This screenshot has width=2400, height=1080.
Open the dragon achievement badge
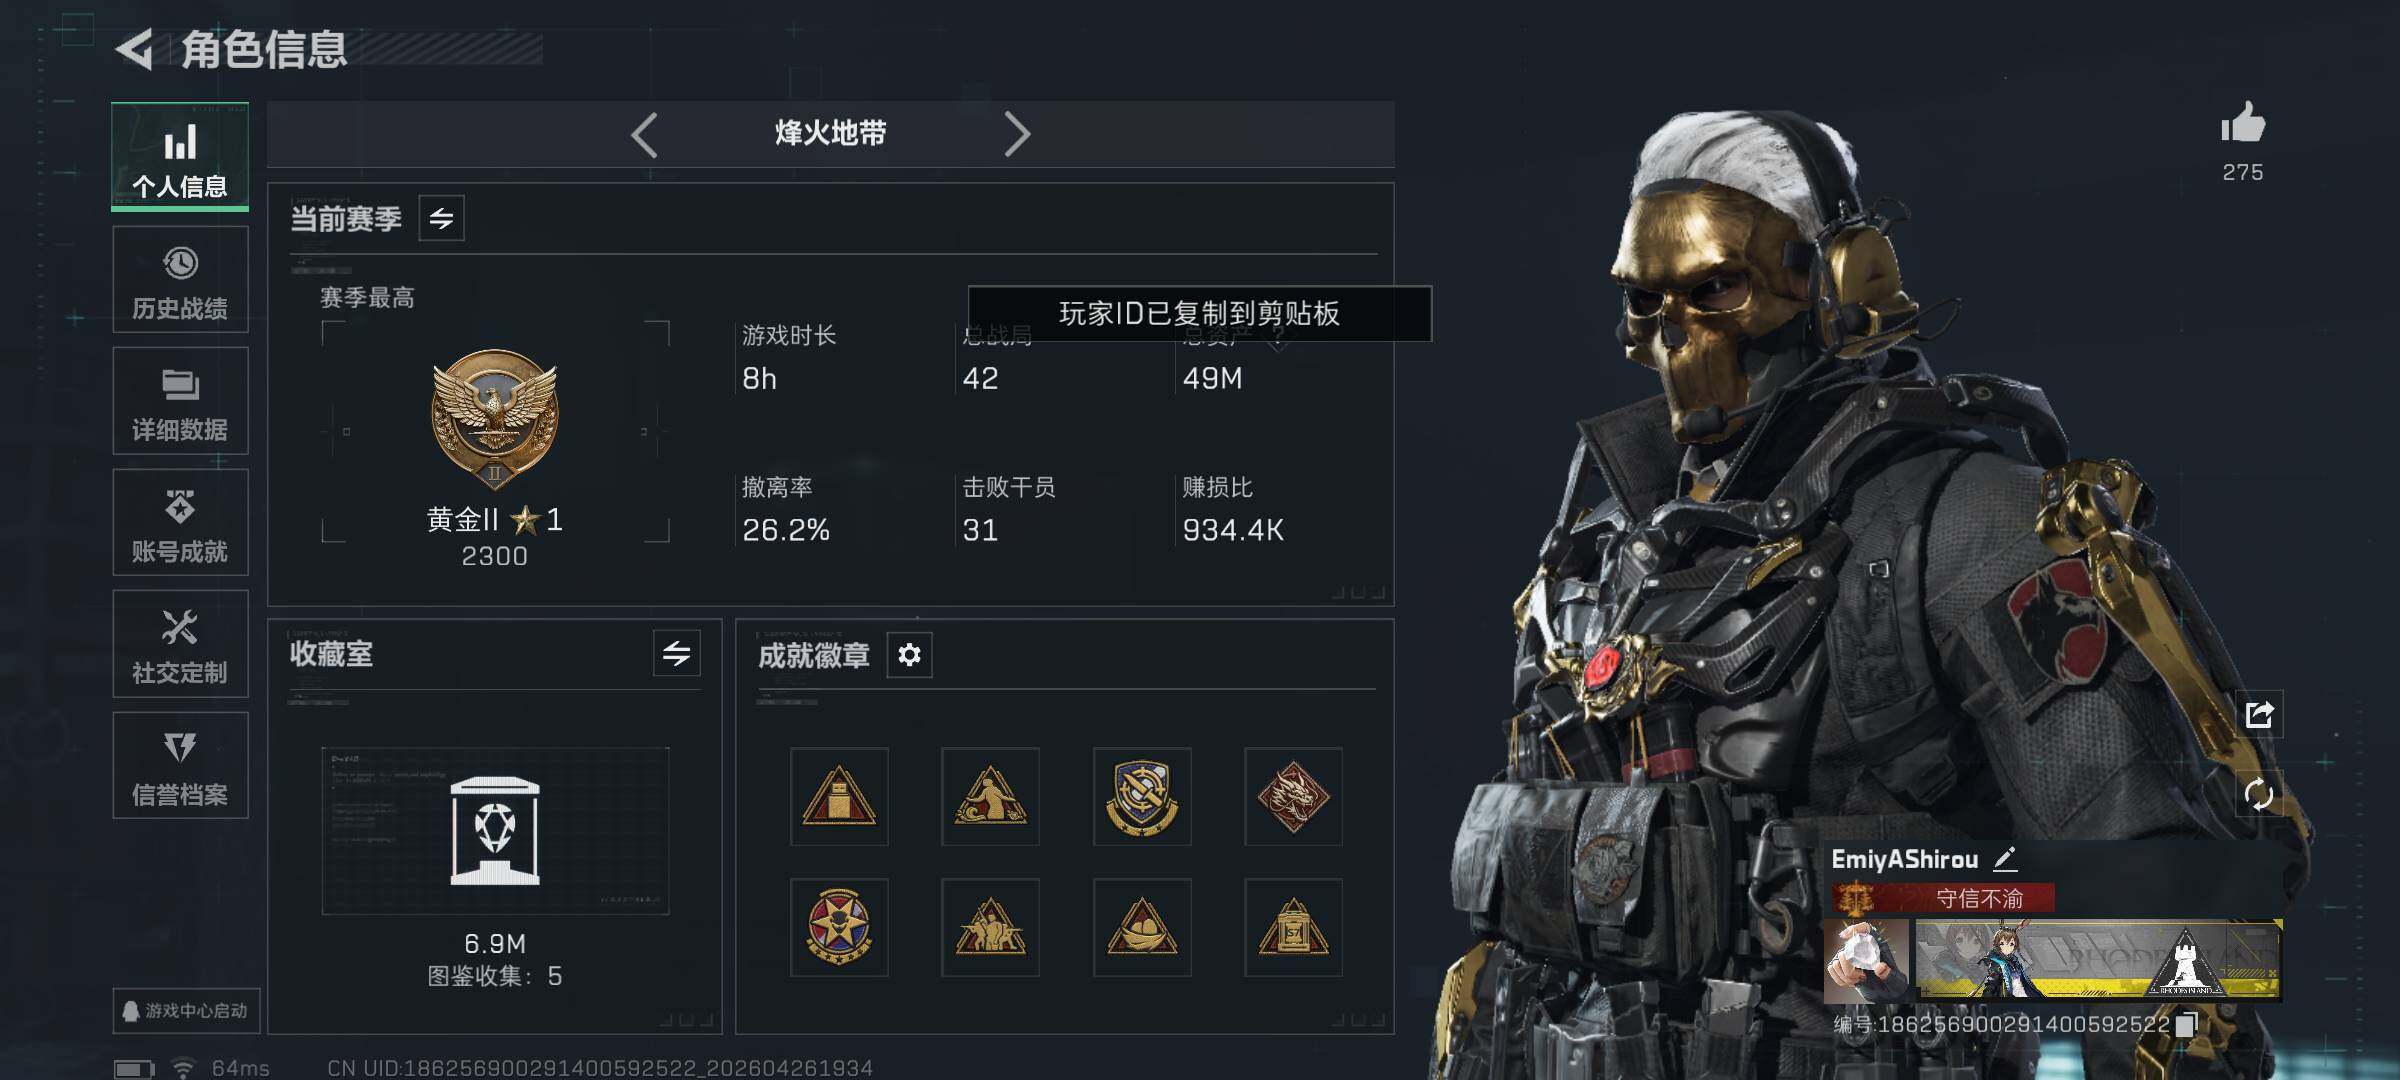pos(1293,797)
